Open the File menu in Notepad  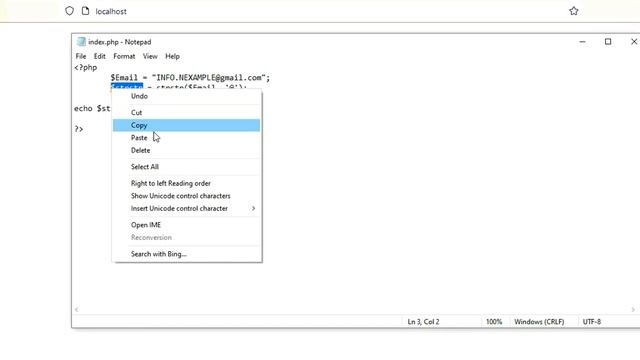81,56
